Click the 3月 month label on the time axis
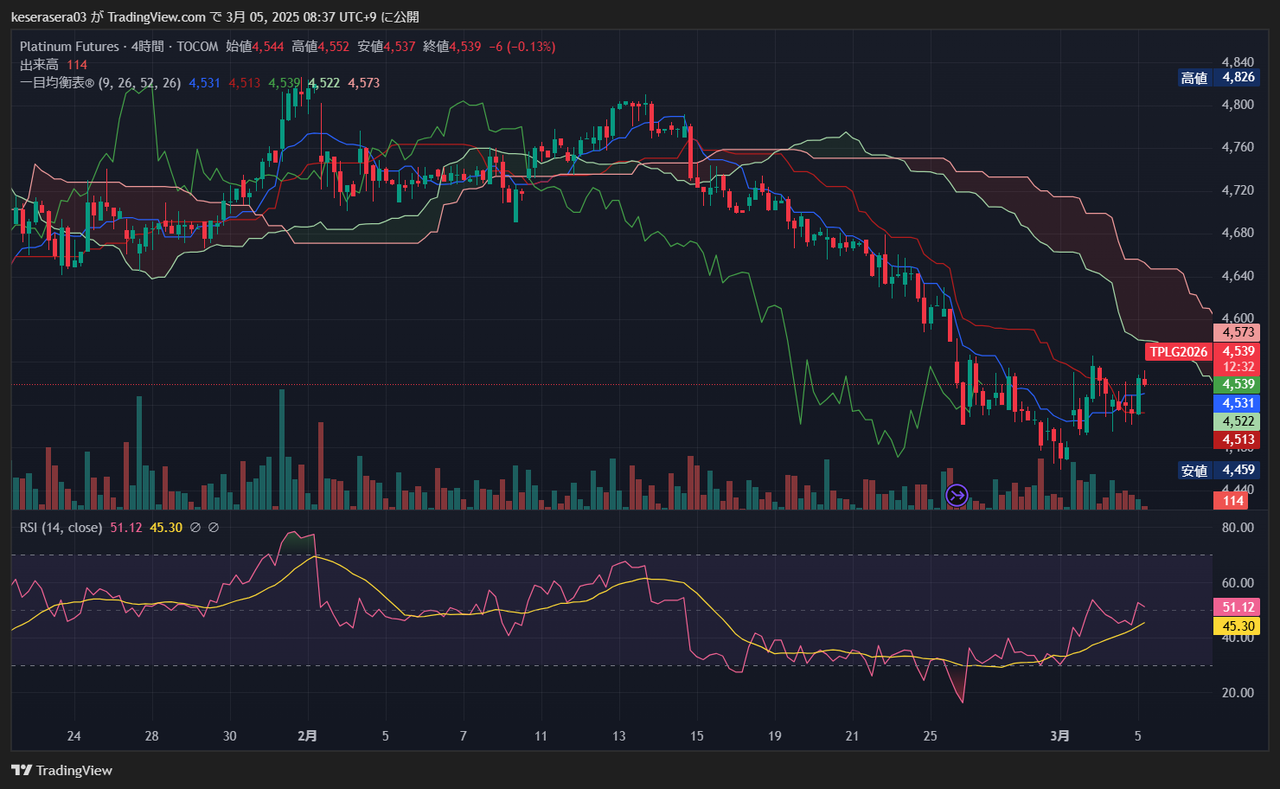Viewport: 1280px width, 789px height. point(1061,736)
